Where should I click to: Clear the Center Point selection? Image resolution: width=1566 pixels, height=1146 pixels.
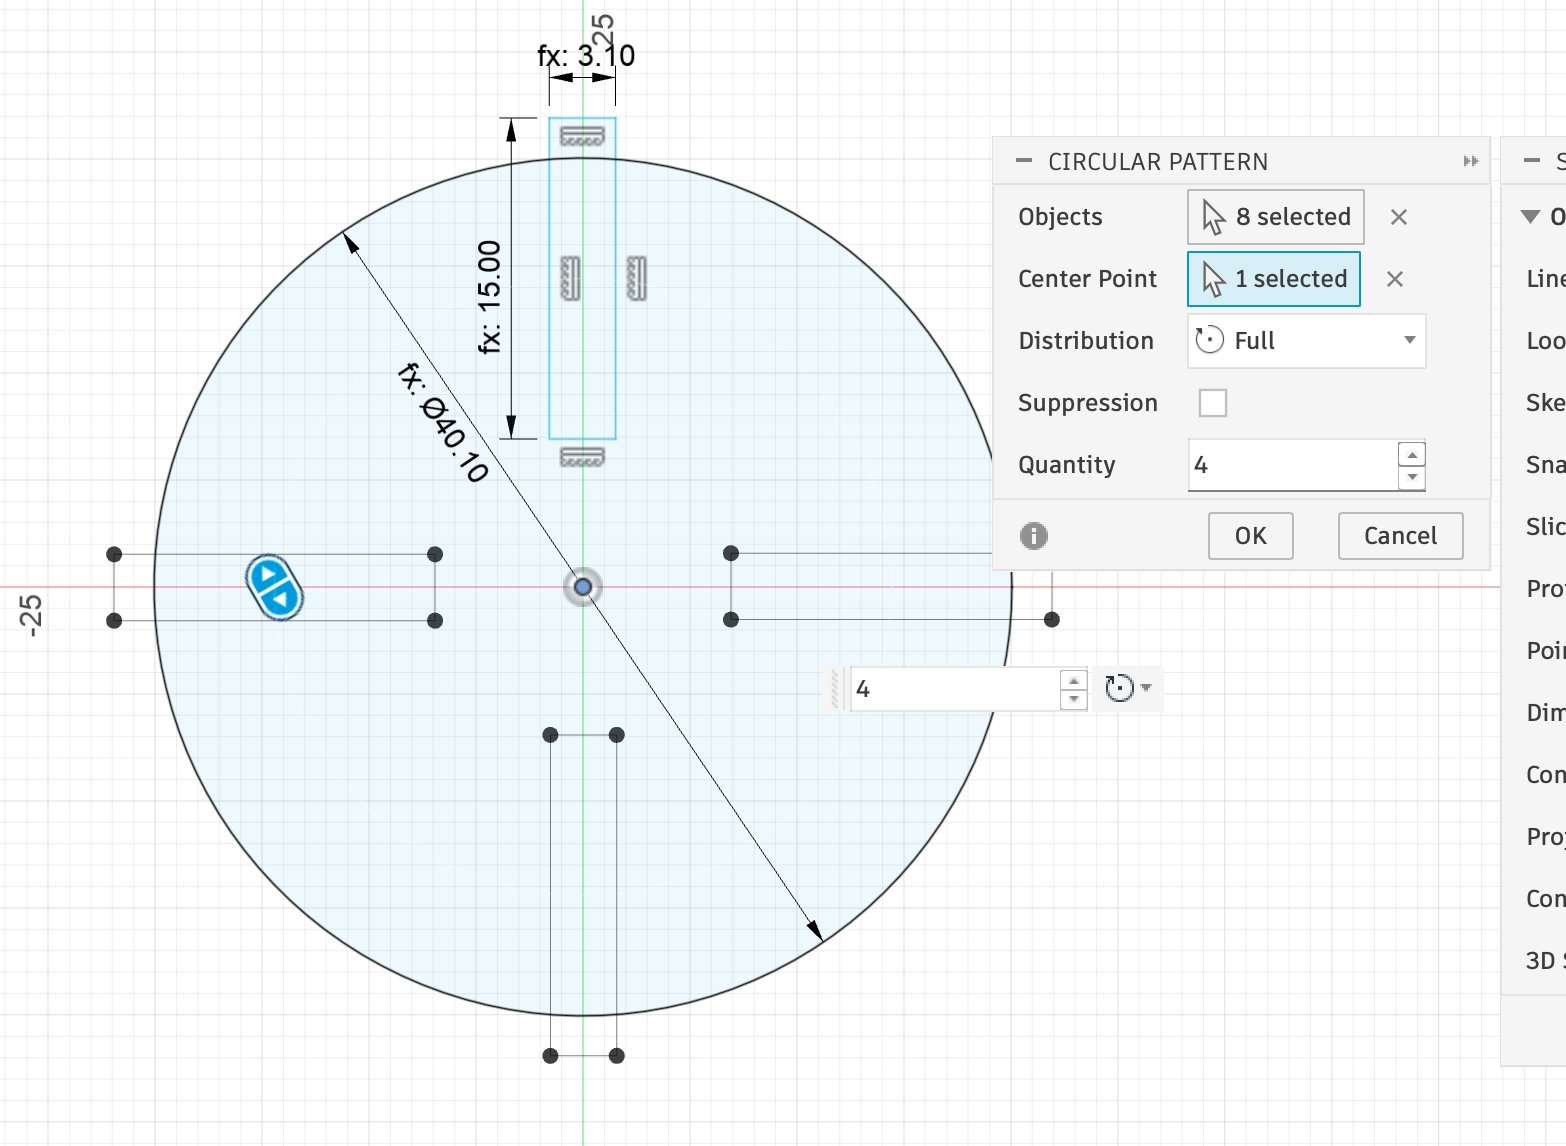pos(1395,279)
